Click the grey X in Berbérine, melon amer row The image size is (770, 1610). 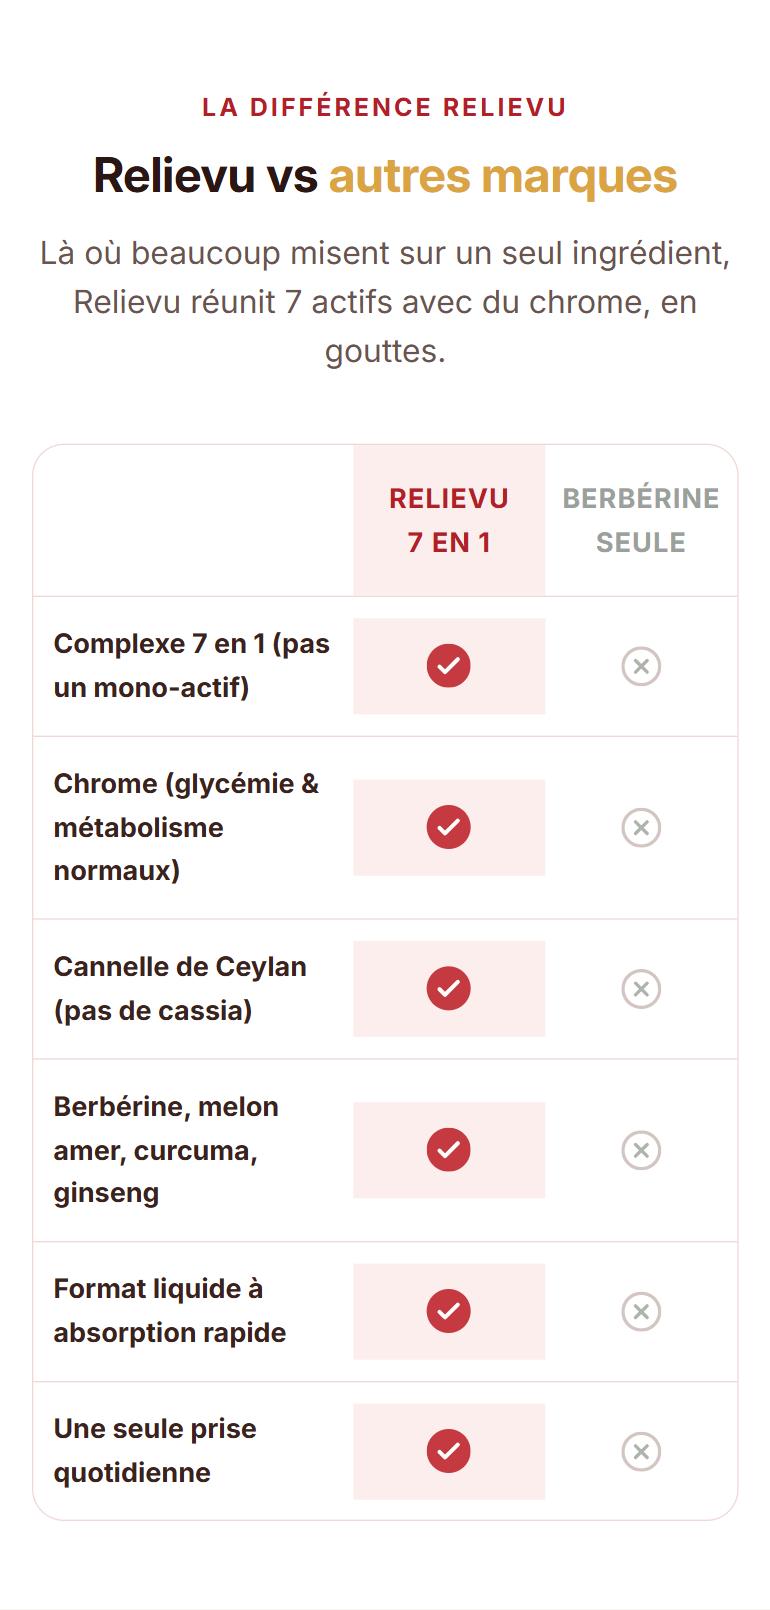click(x=641, y=1150)
